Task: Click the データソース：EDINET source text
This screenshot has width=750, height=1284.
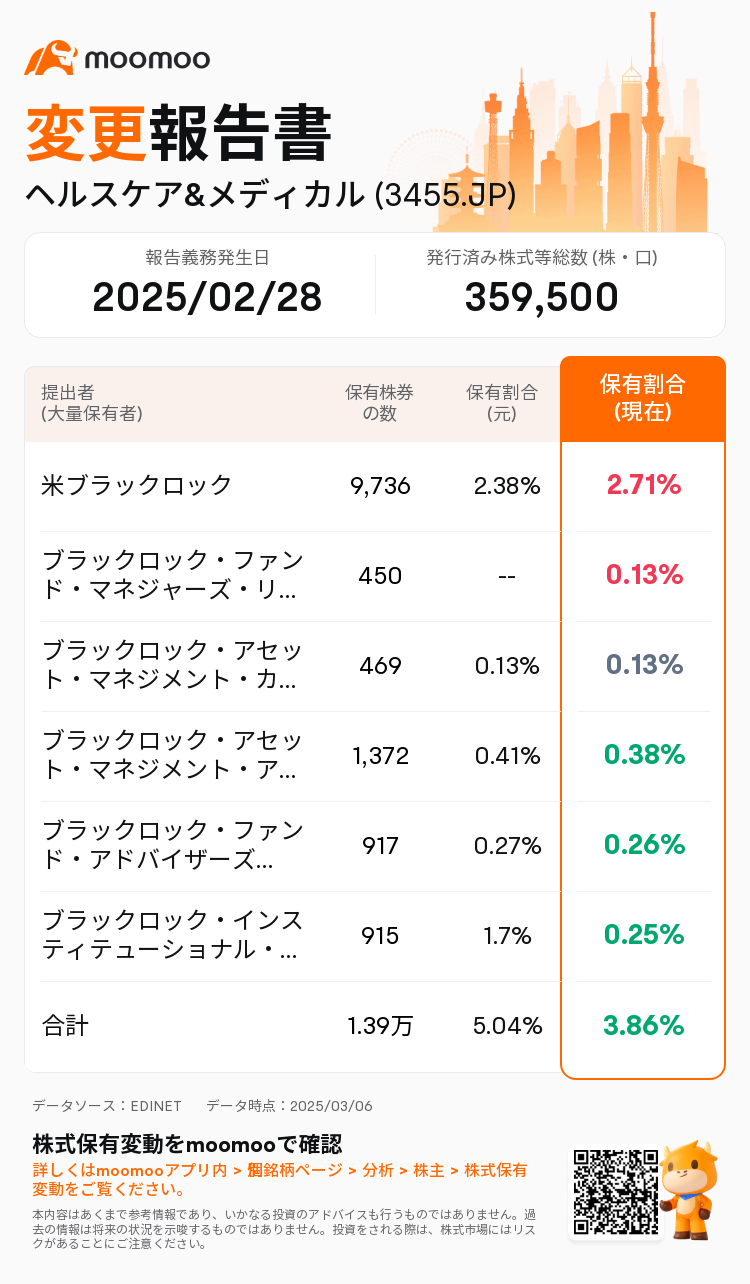Action: point(107,1106)
